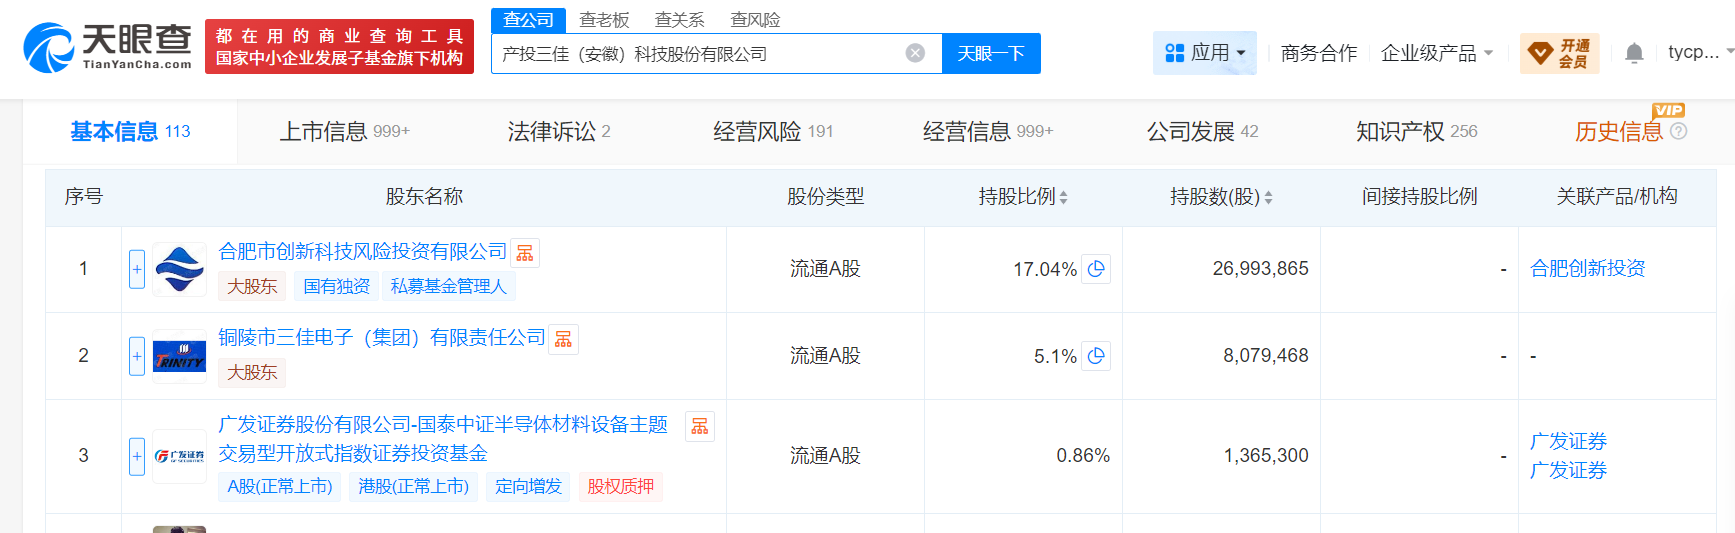Click the A股(正常上市) tag
This screenshot has width=1735, height=533.
(280, 487)
